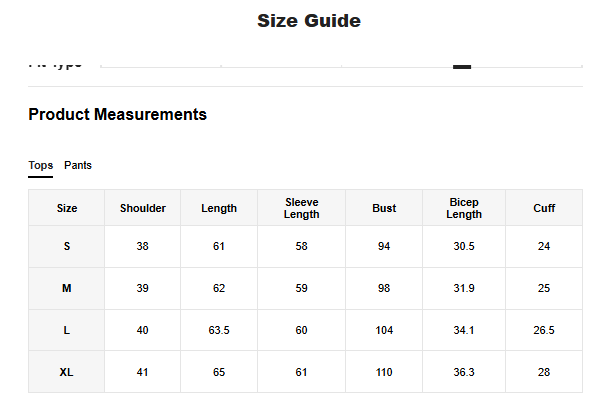Click the 30.5 bicep value for S
605x401 pixels.
point(464,246)
